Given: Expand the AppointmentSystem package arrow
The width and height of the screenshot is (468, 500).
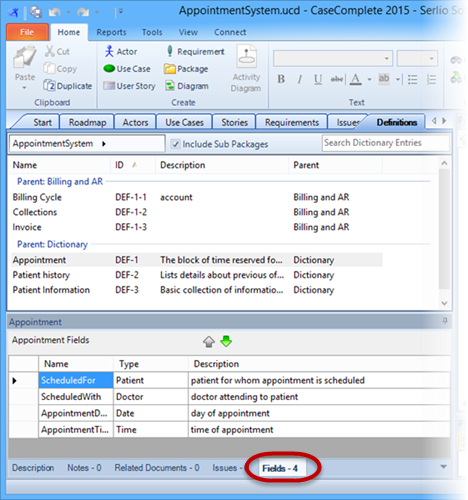Looking at the screenshot, I should point(104,144).
